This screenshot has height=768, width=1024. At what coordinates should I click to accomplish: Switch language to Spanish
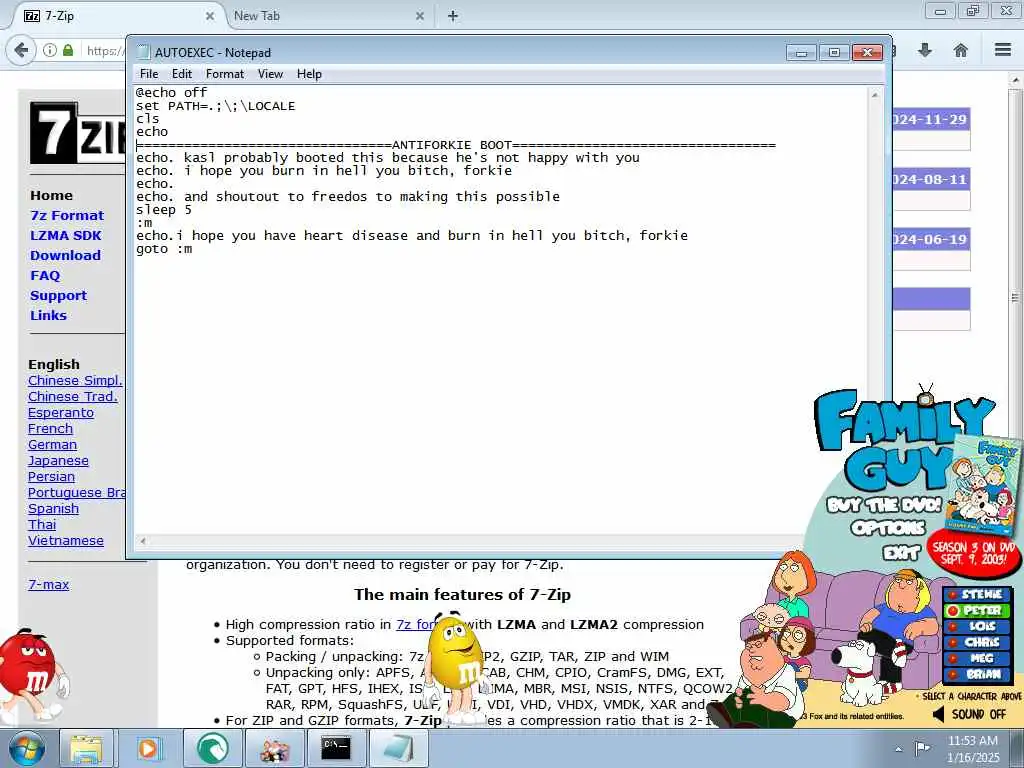(53, 508)
